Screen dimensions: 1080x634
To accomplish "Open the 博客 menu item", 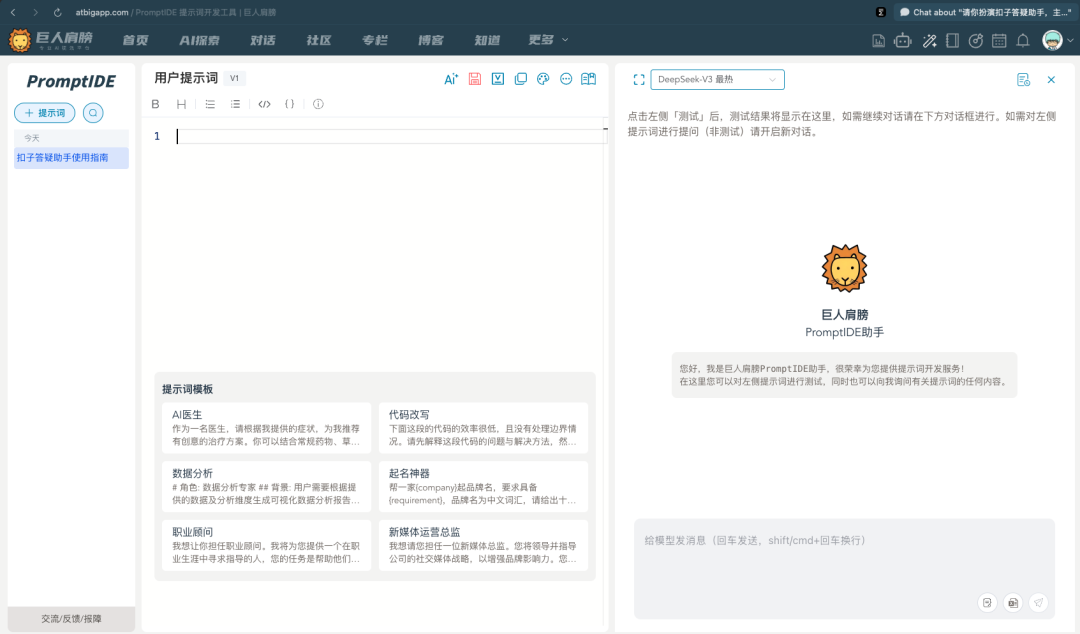I will tap(431, 41).
